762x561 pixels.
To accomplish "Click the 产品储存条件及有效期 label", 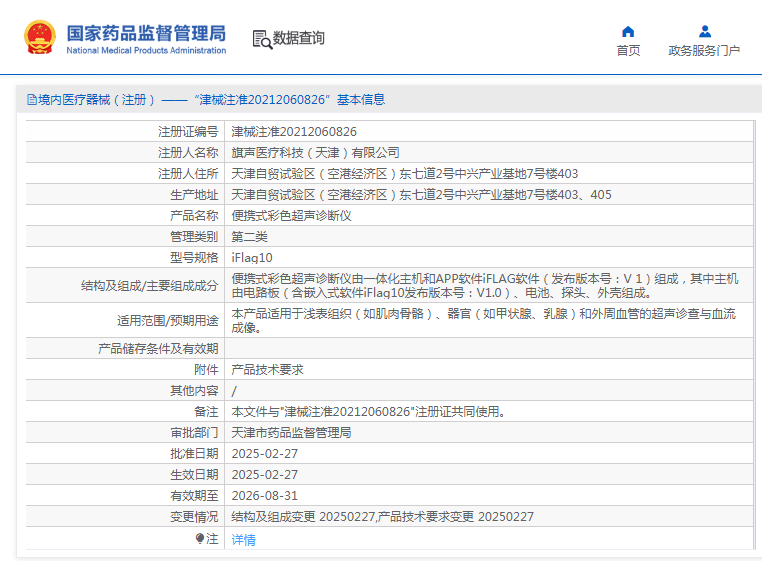I will (158, 349).
